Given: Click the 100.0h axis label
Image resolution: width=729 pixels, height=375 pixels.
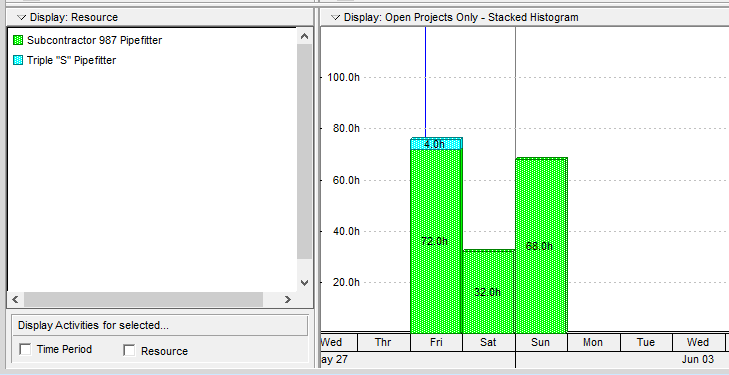Looking at the screenshot, I should click(x=343, y=77).
